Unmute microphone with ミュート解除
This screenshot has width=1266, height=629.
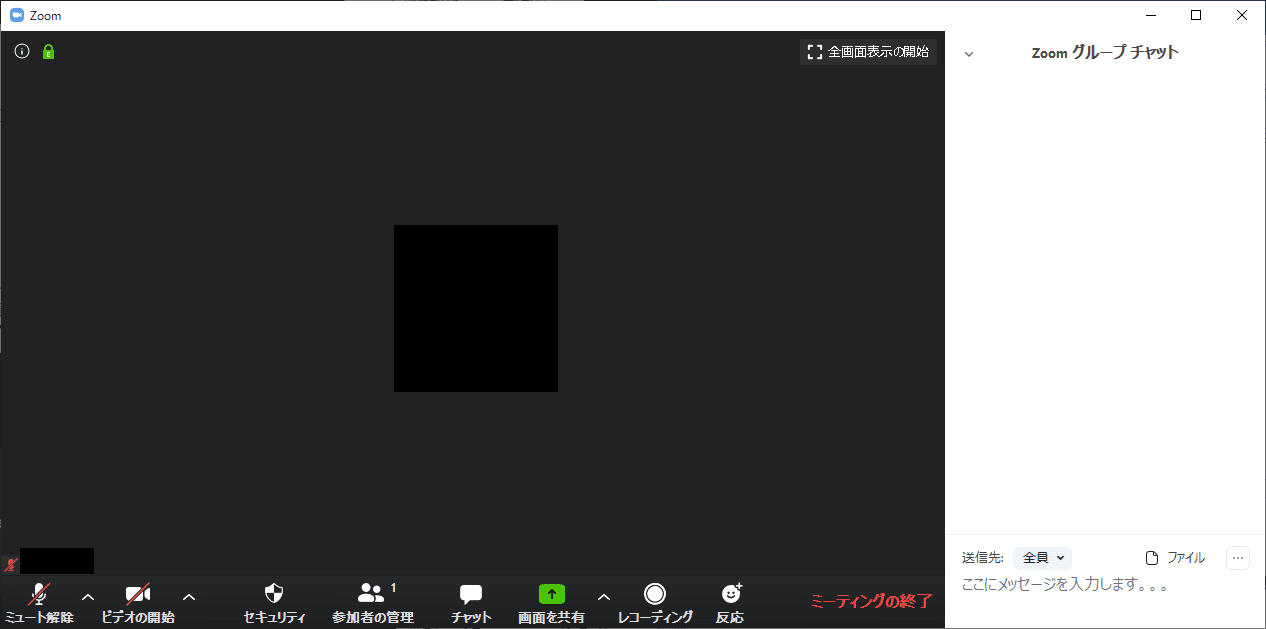(39, 603)
